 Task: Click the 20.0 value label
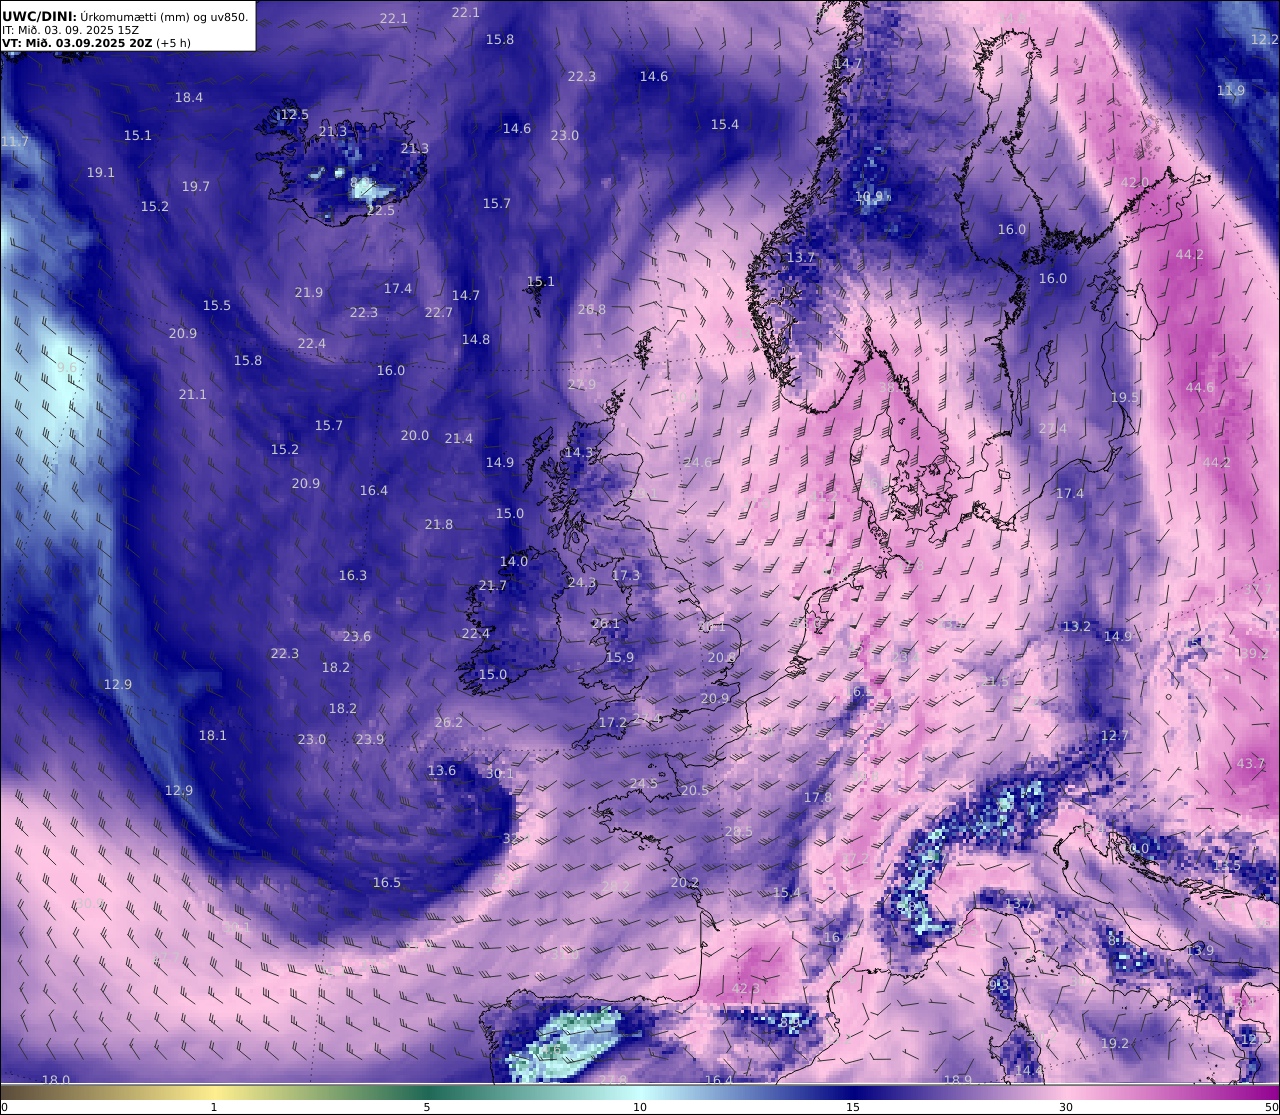click(x=414, y=435)
